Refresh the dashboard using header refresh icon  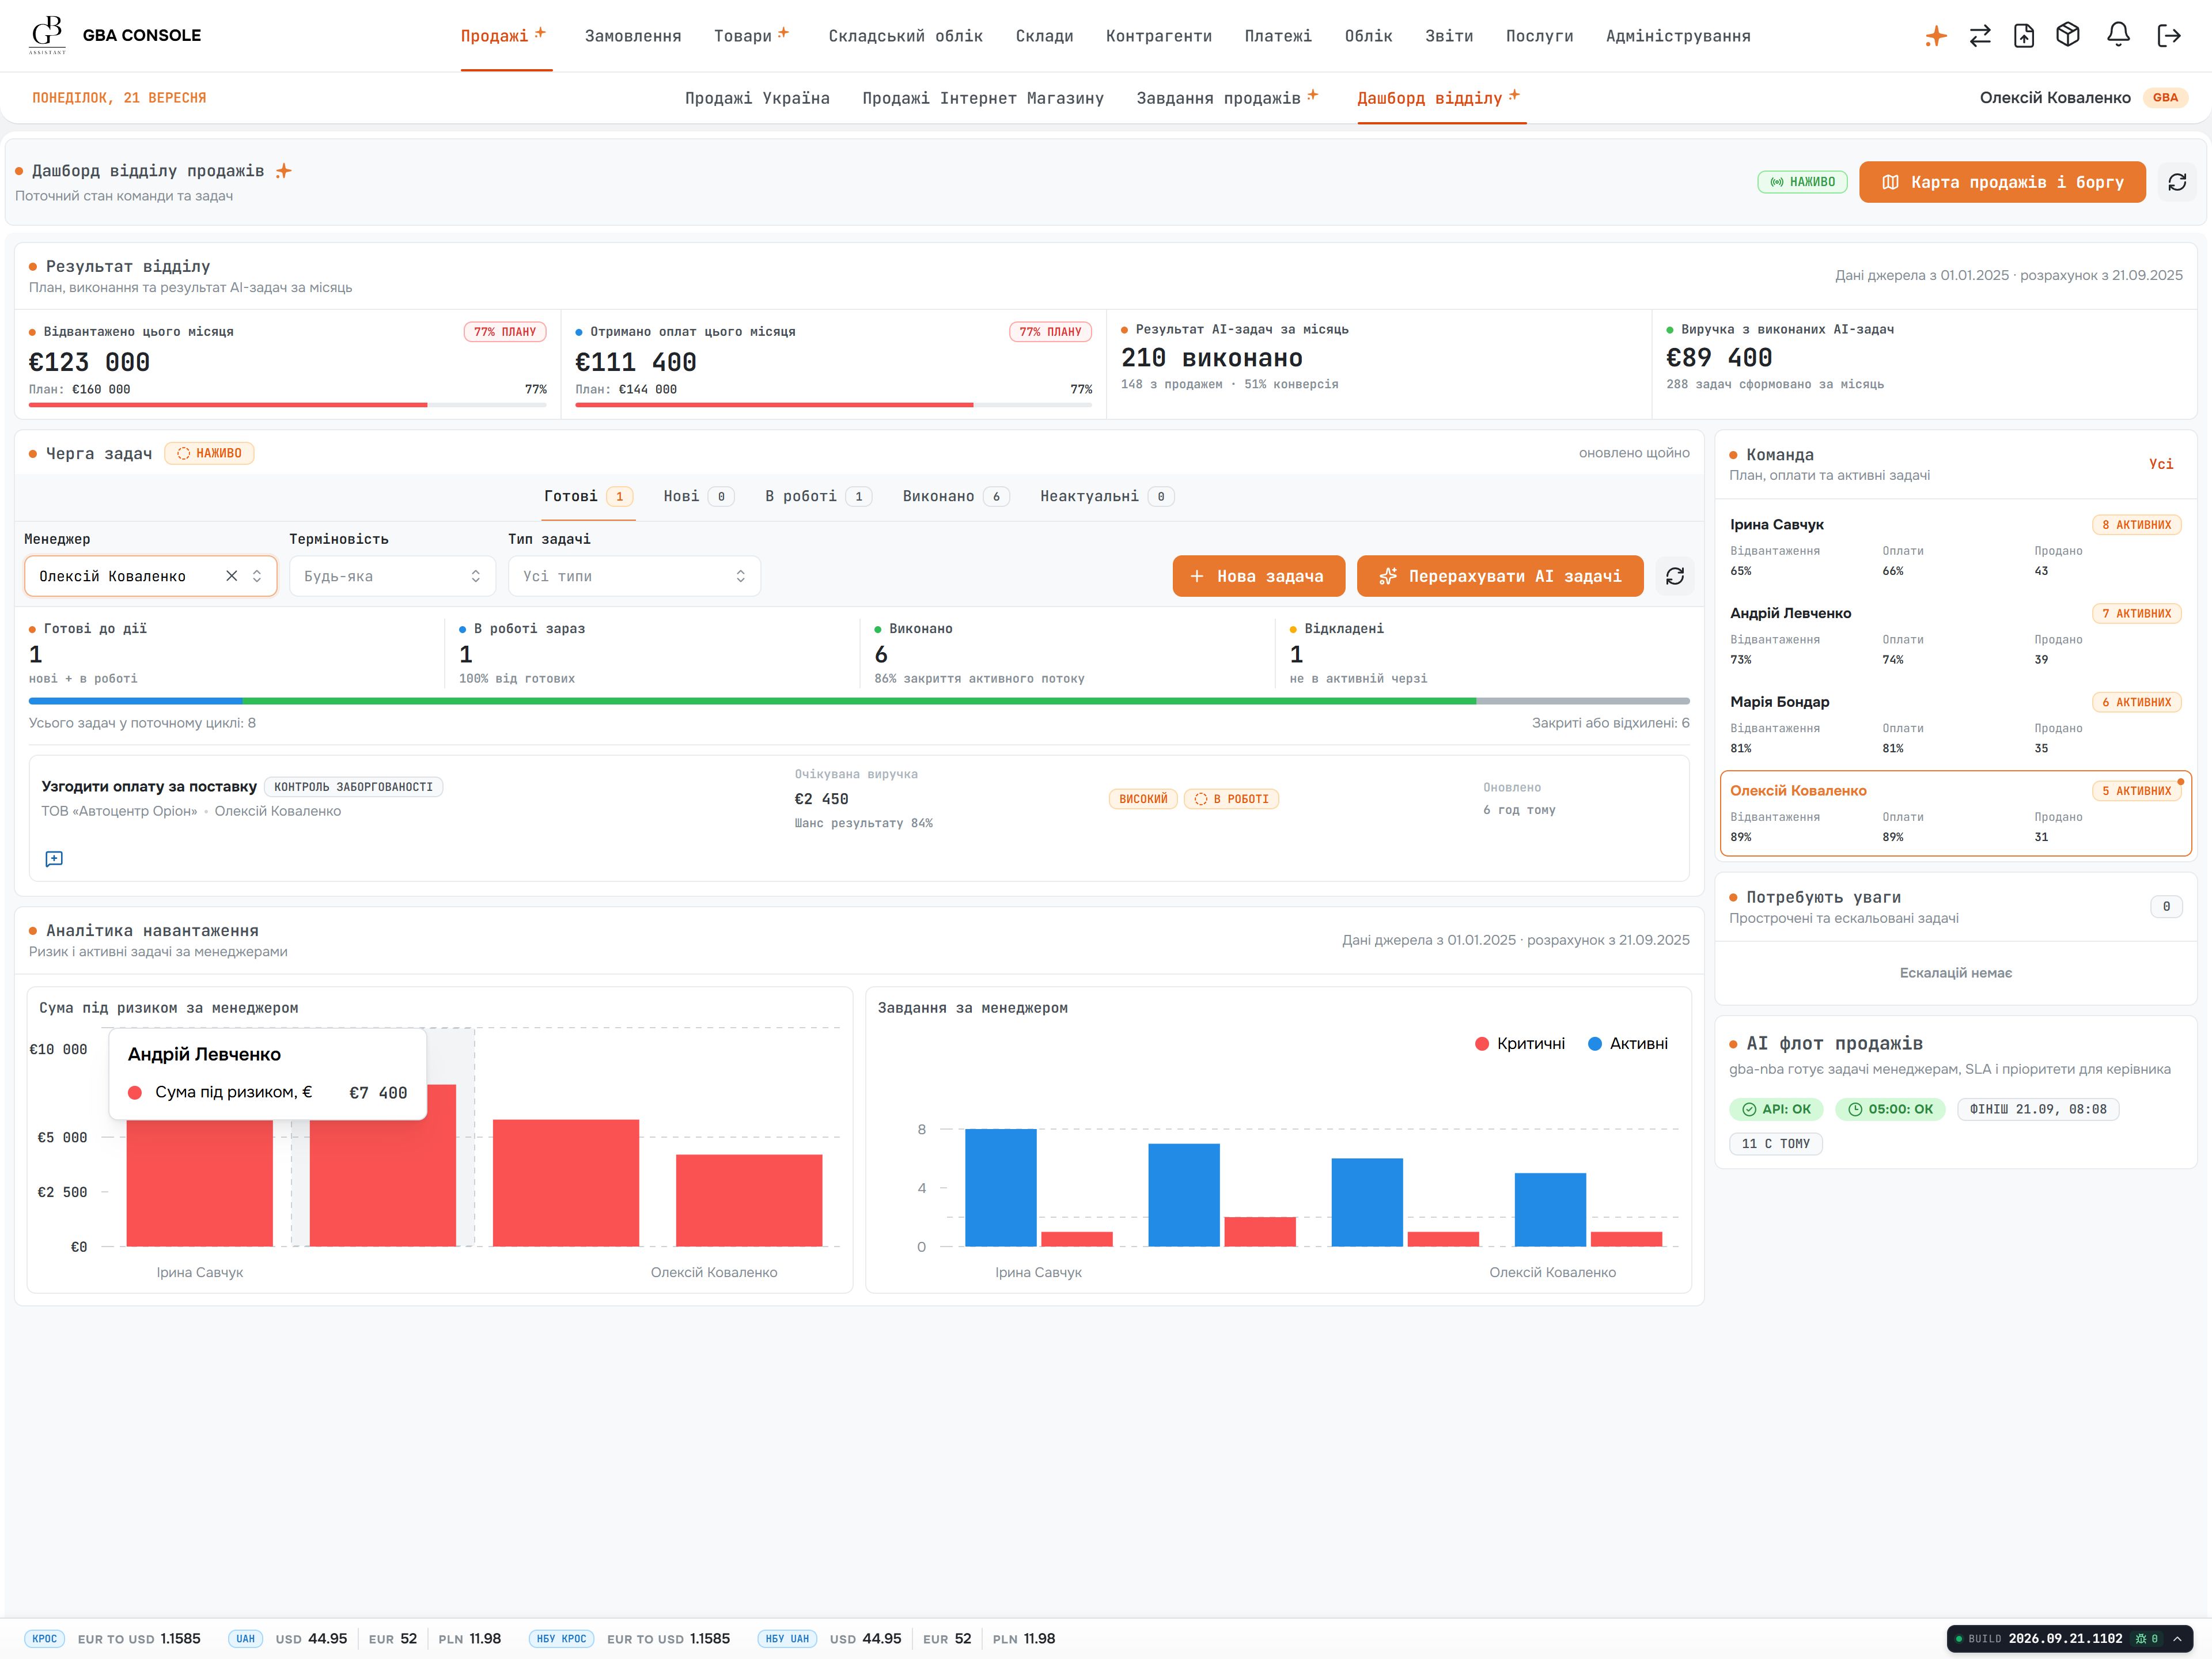click(x=2176, y=182)
